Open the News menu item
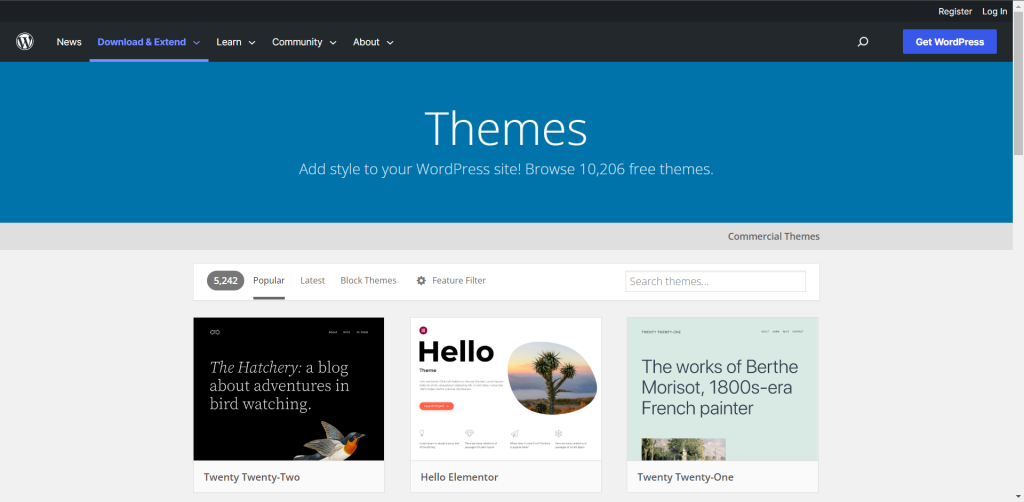The image size is (1024, 502). point(69,42)
